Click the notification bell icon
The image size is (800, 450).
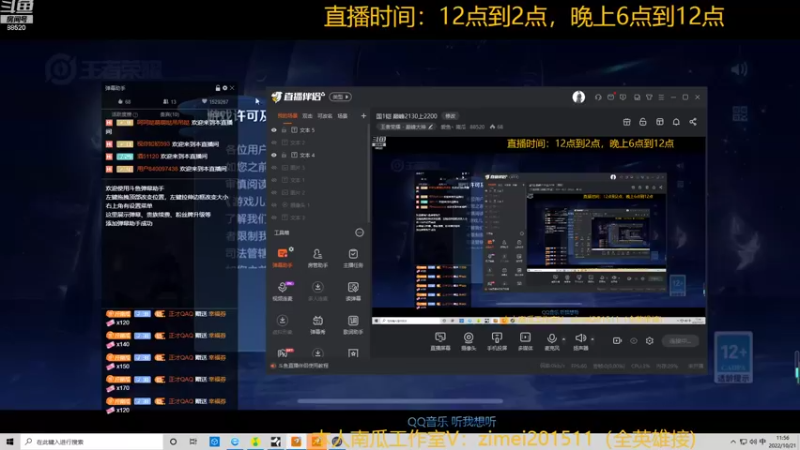(x=676, y=122)
